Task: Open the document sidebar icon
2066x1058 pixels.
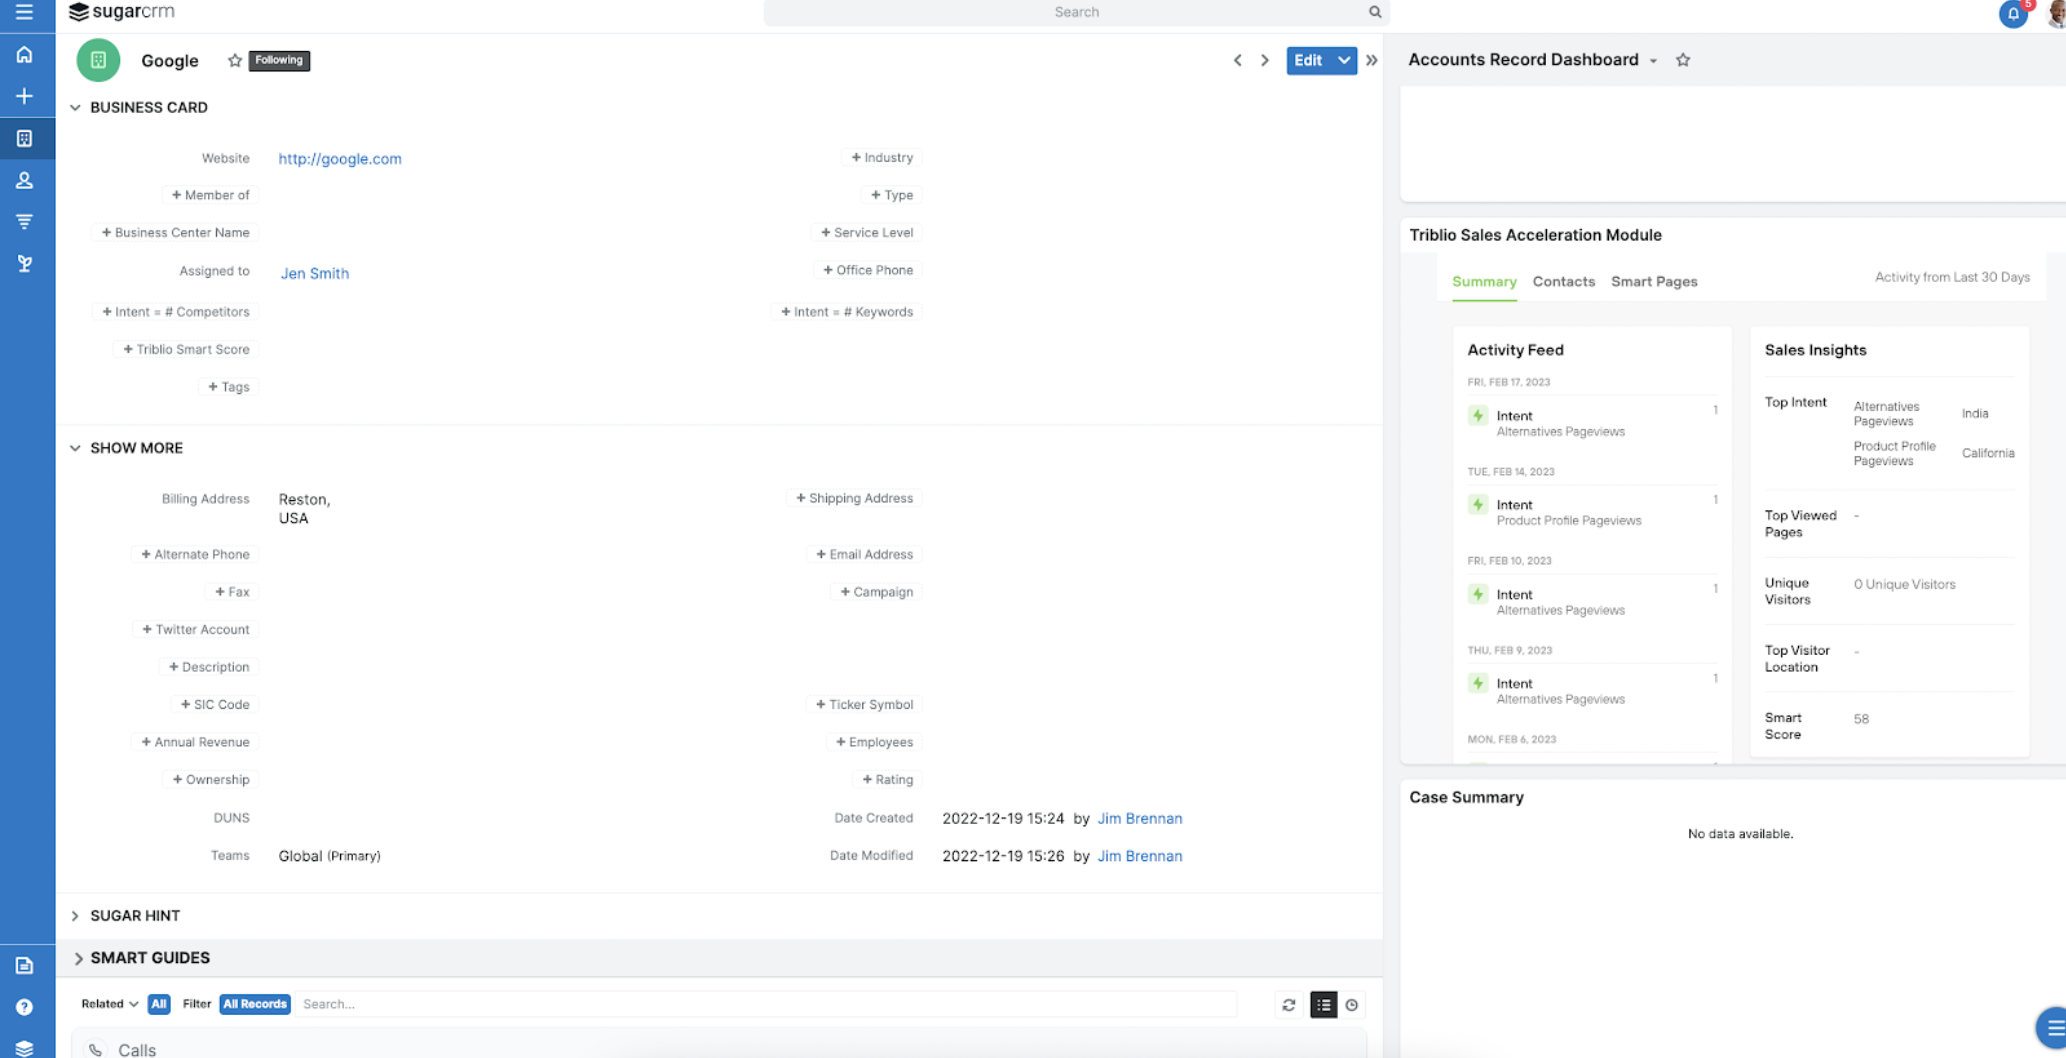Action: (24, 965)
